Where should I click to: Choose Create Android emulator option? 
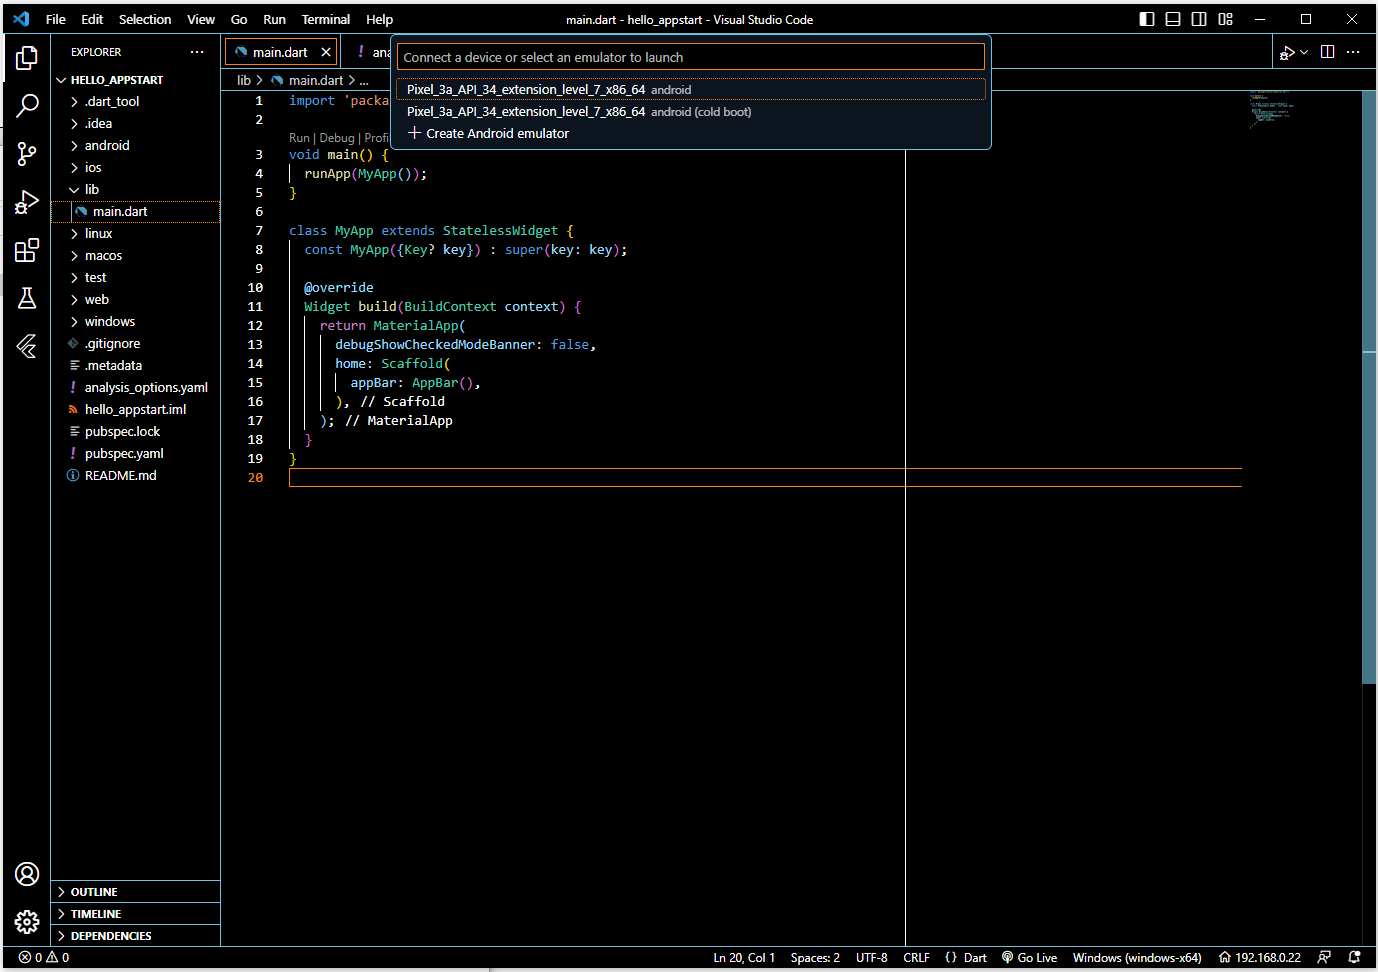(691, 133)
